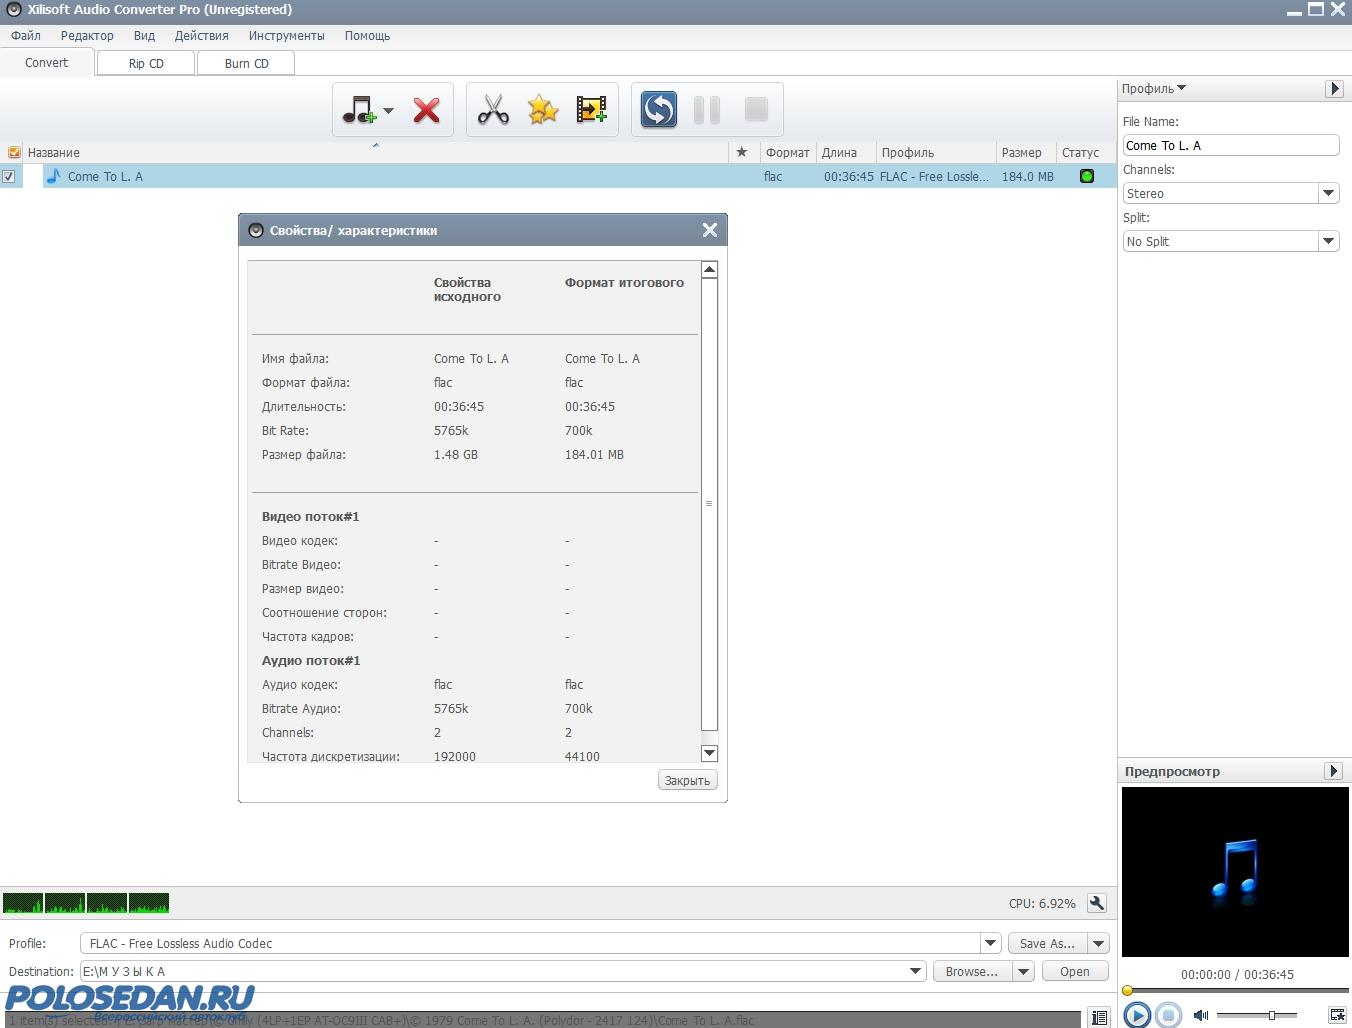Mute preview with the speaker icon

[x=1201, y=1015]
